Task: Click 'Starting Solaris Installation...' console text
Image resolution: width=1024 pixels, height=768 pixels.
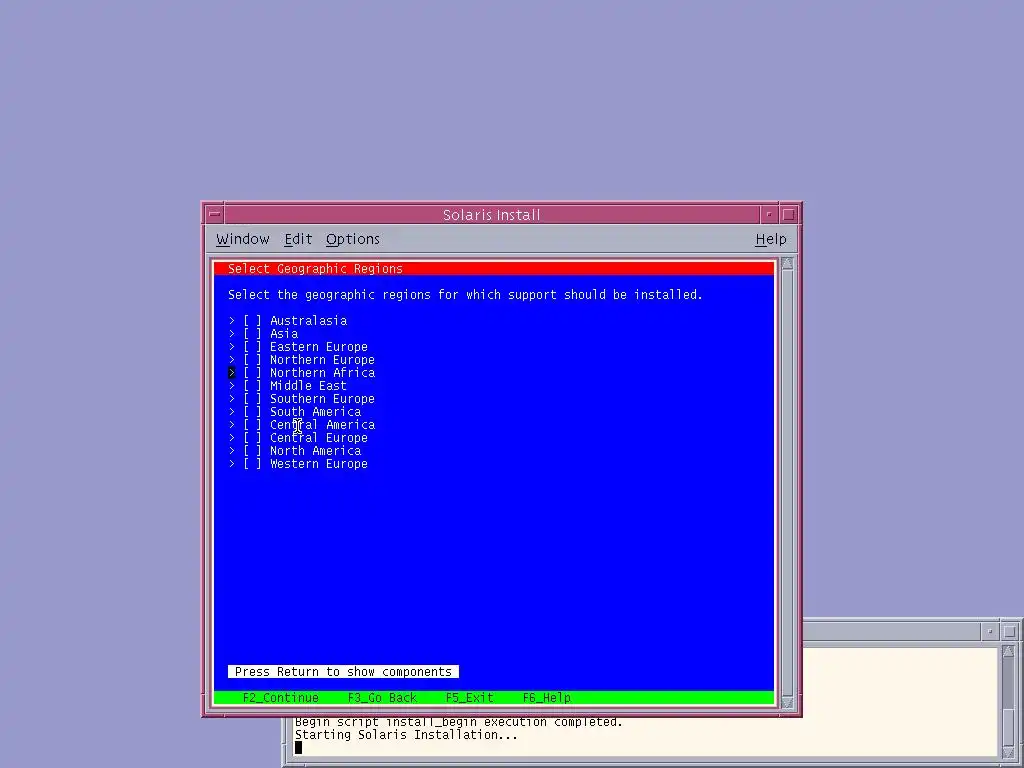Action: point(406,735)
